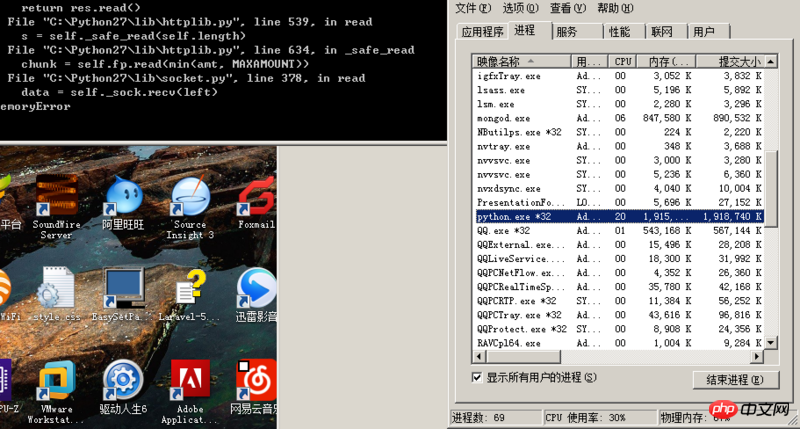
Task: Open the 查看(V) menu
Action: click(x=567, y=8)
